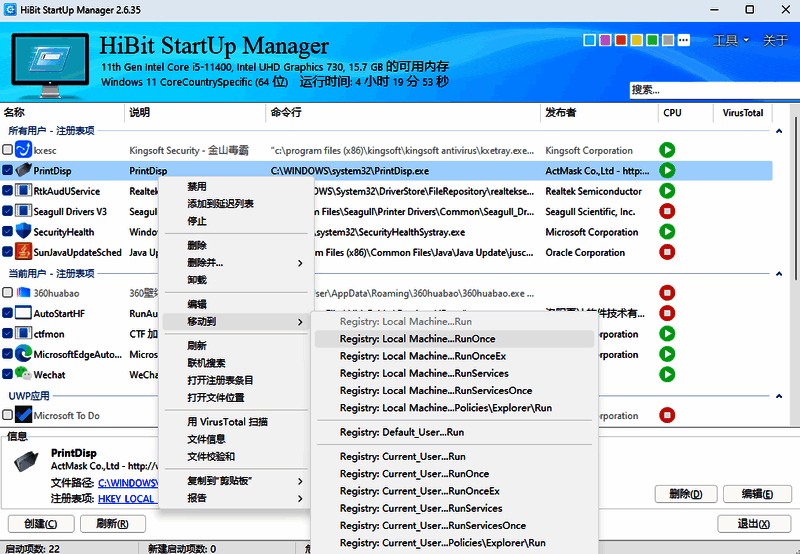Image resolution: width=800 pixels, height=554 pixels.
Task: Click the SecurityHealth shield icon
Action: click(23, 232)
